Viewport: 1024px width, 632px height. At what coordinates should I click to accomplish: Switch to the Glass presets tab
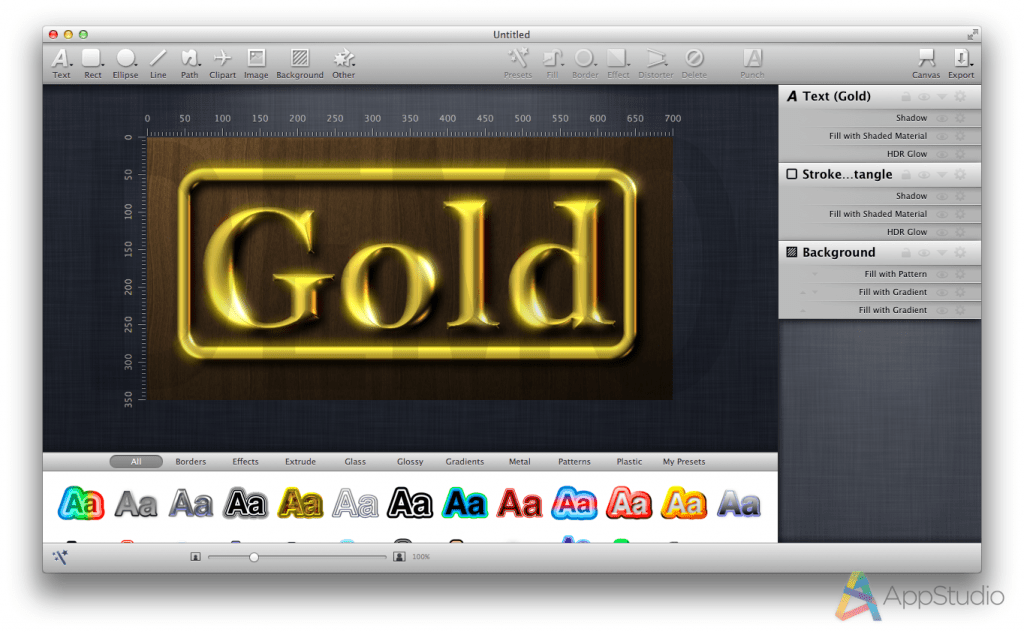tap(355, 462)
